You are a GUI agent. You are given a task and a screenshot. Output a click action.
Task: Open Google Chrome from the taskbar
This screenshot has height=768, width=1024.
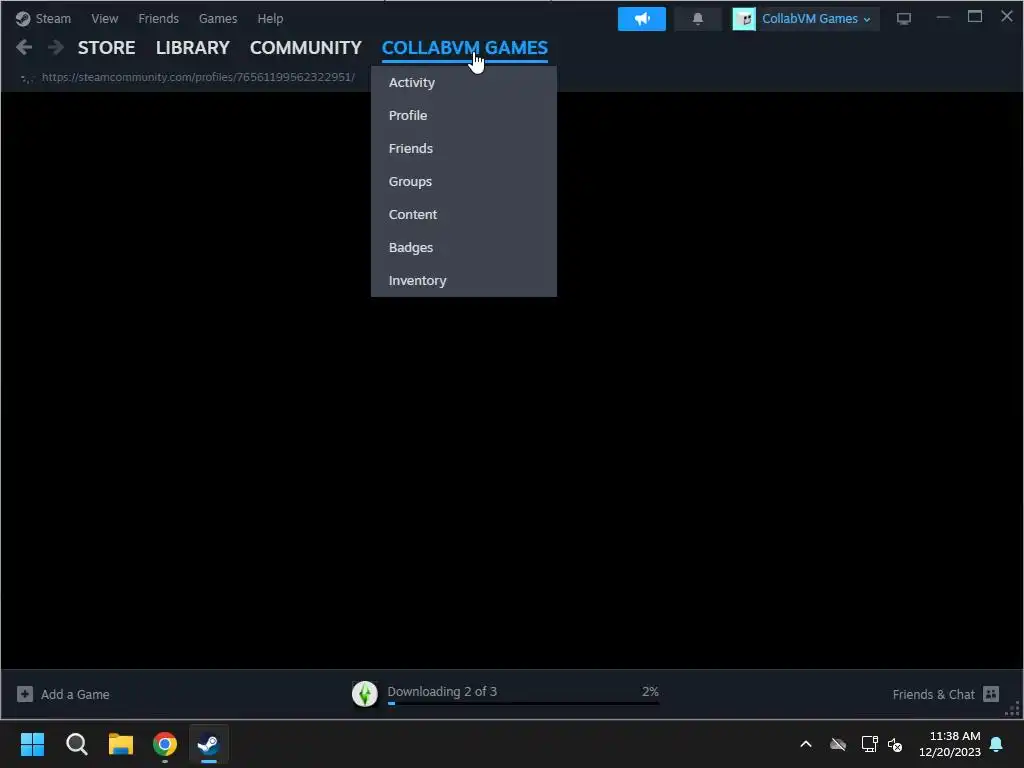(x=165, y=744)
